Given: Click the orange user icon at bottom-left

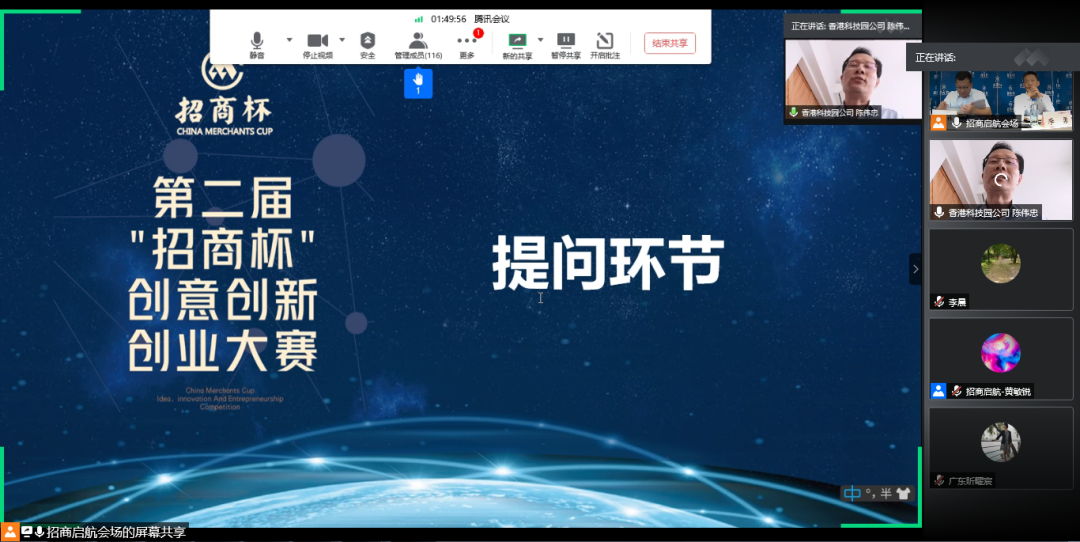Looking at the screenshot, I should (10, 532).
